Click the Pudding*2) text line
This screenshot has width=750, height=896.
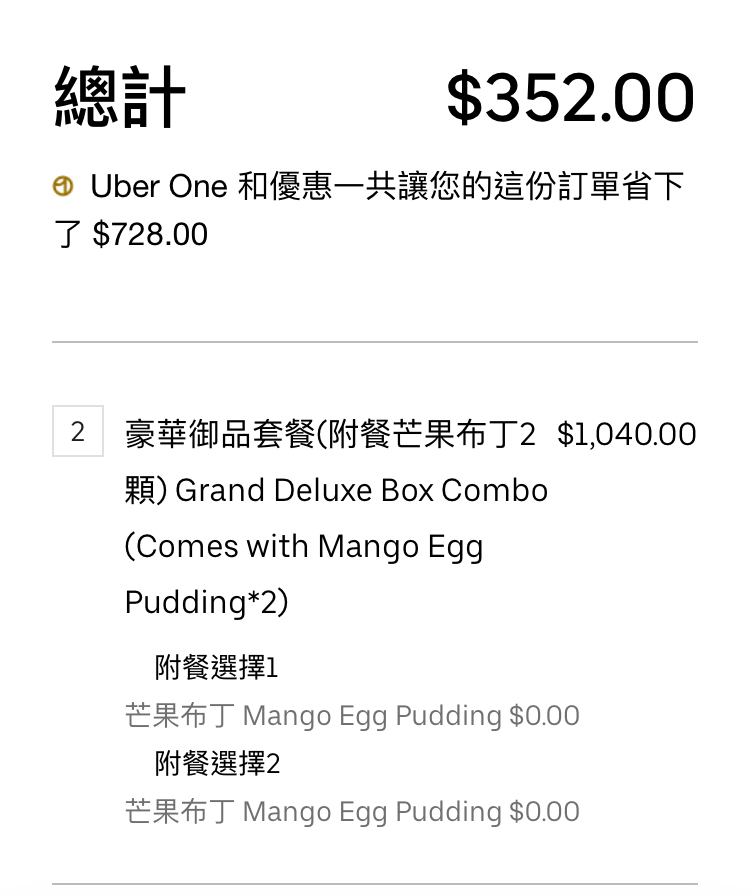[207, 603]
